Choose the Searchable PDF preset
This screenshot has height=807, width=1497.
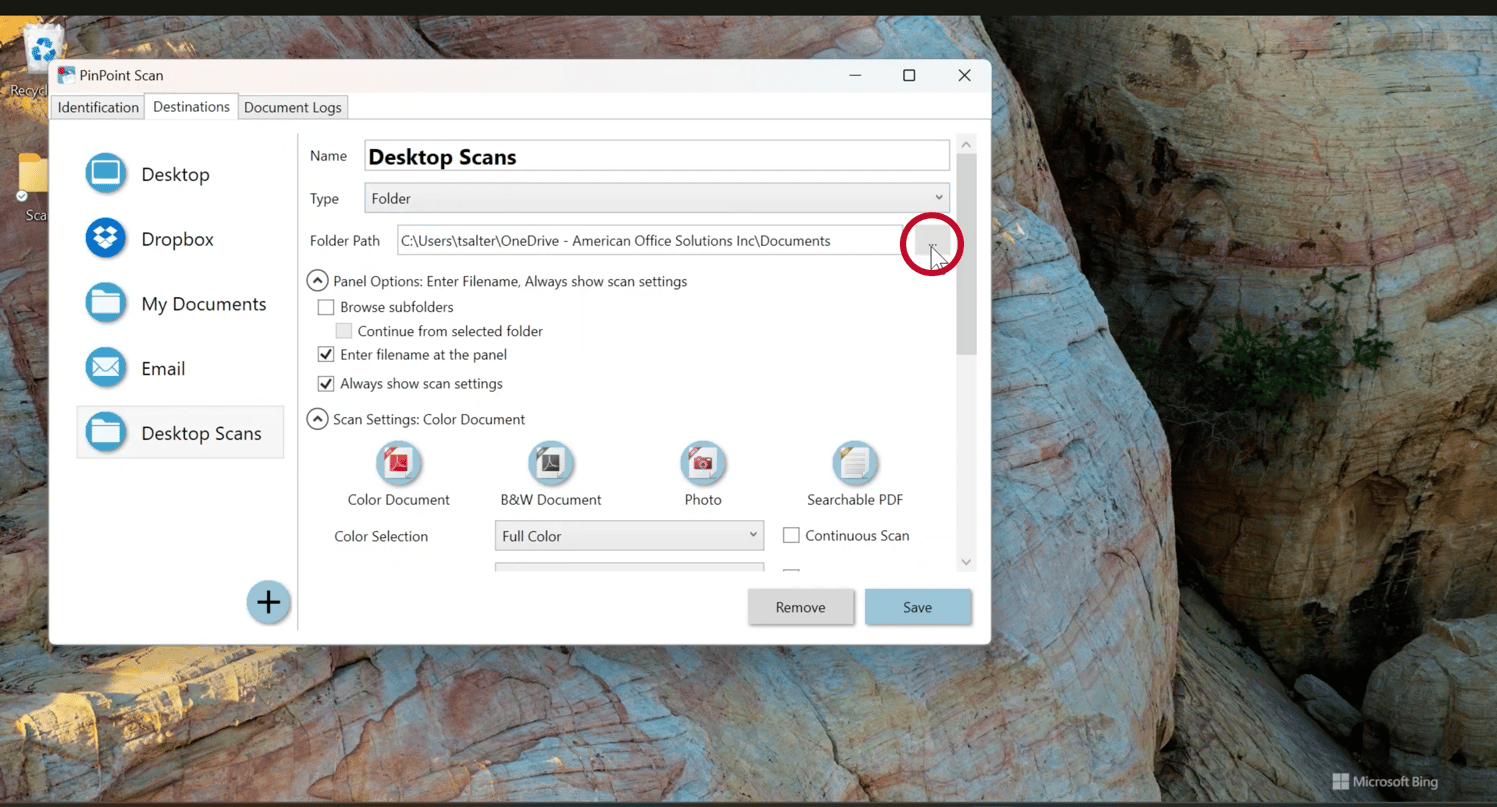pyautogui.click(x=855, y=463)
